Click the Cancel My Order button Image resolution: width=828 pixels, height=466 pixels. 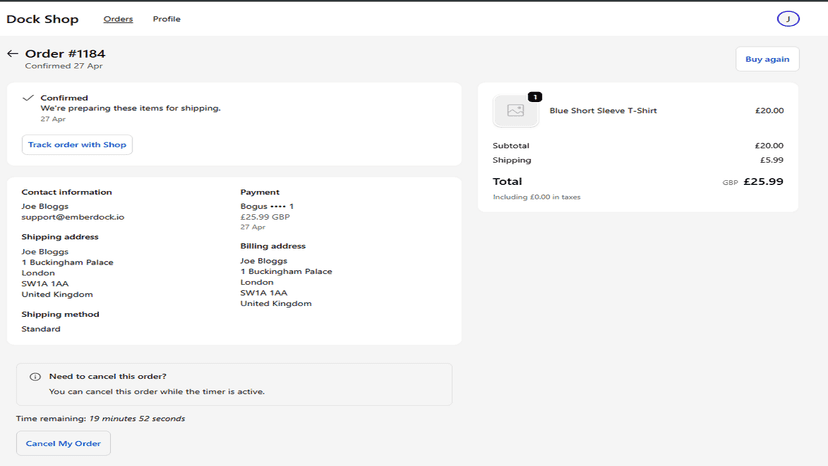(63, 443)
